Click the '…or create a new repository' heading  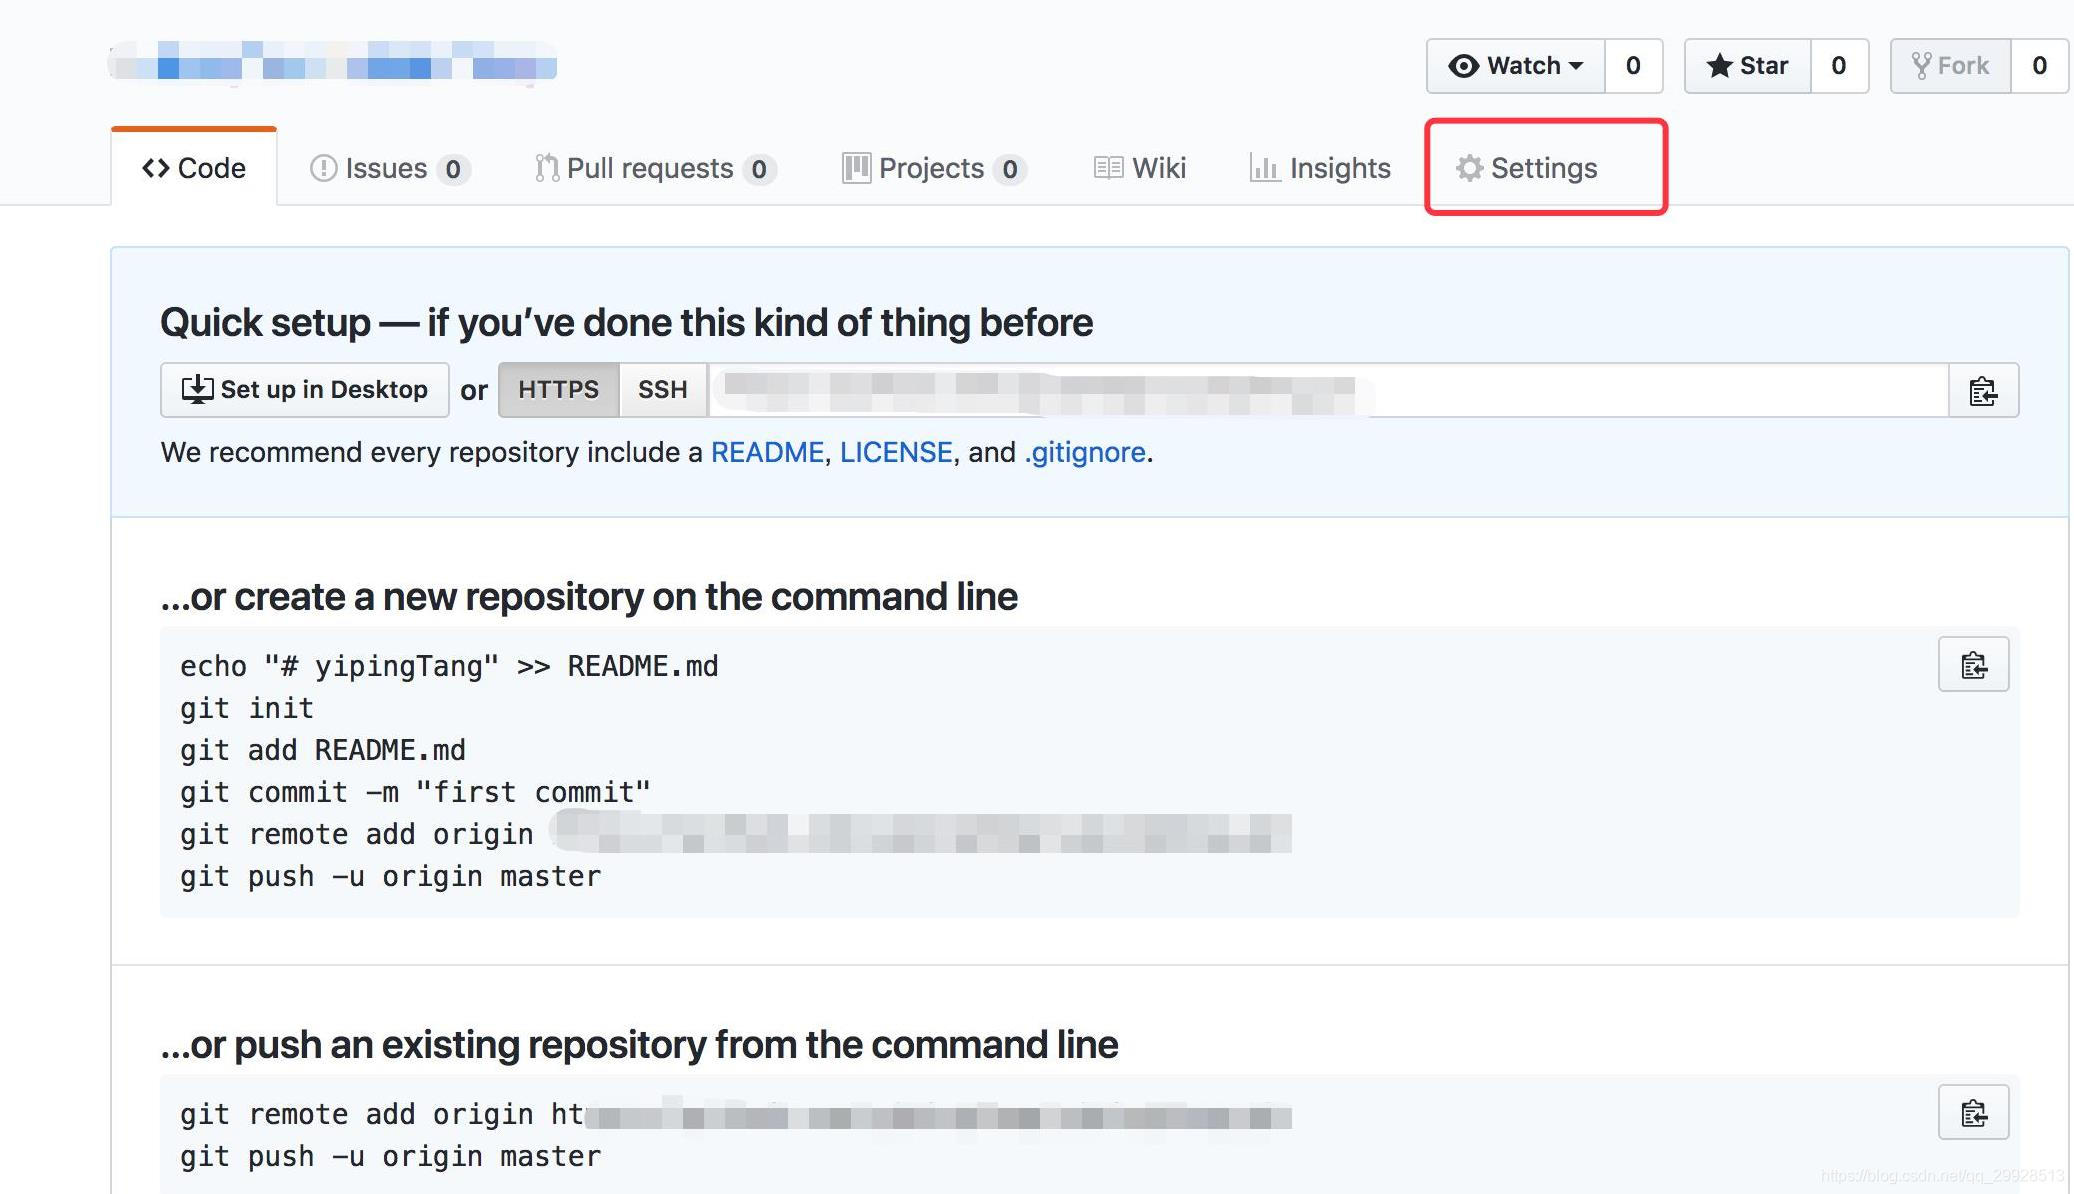click(x=589, y=597)
